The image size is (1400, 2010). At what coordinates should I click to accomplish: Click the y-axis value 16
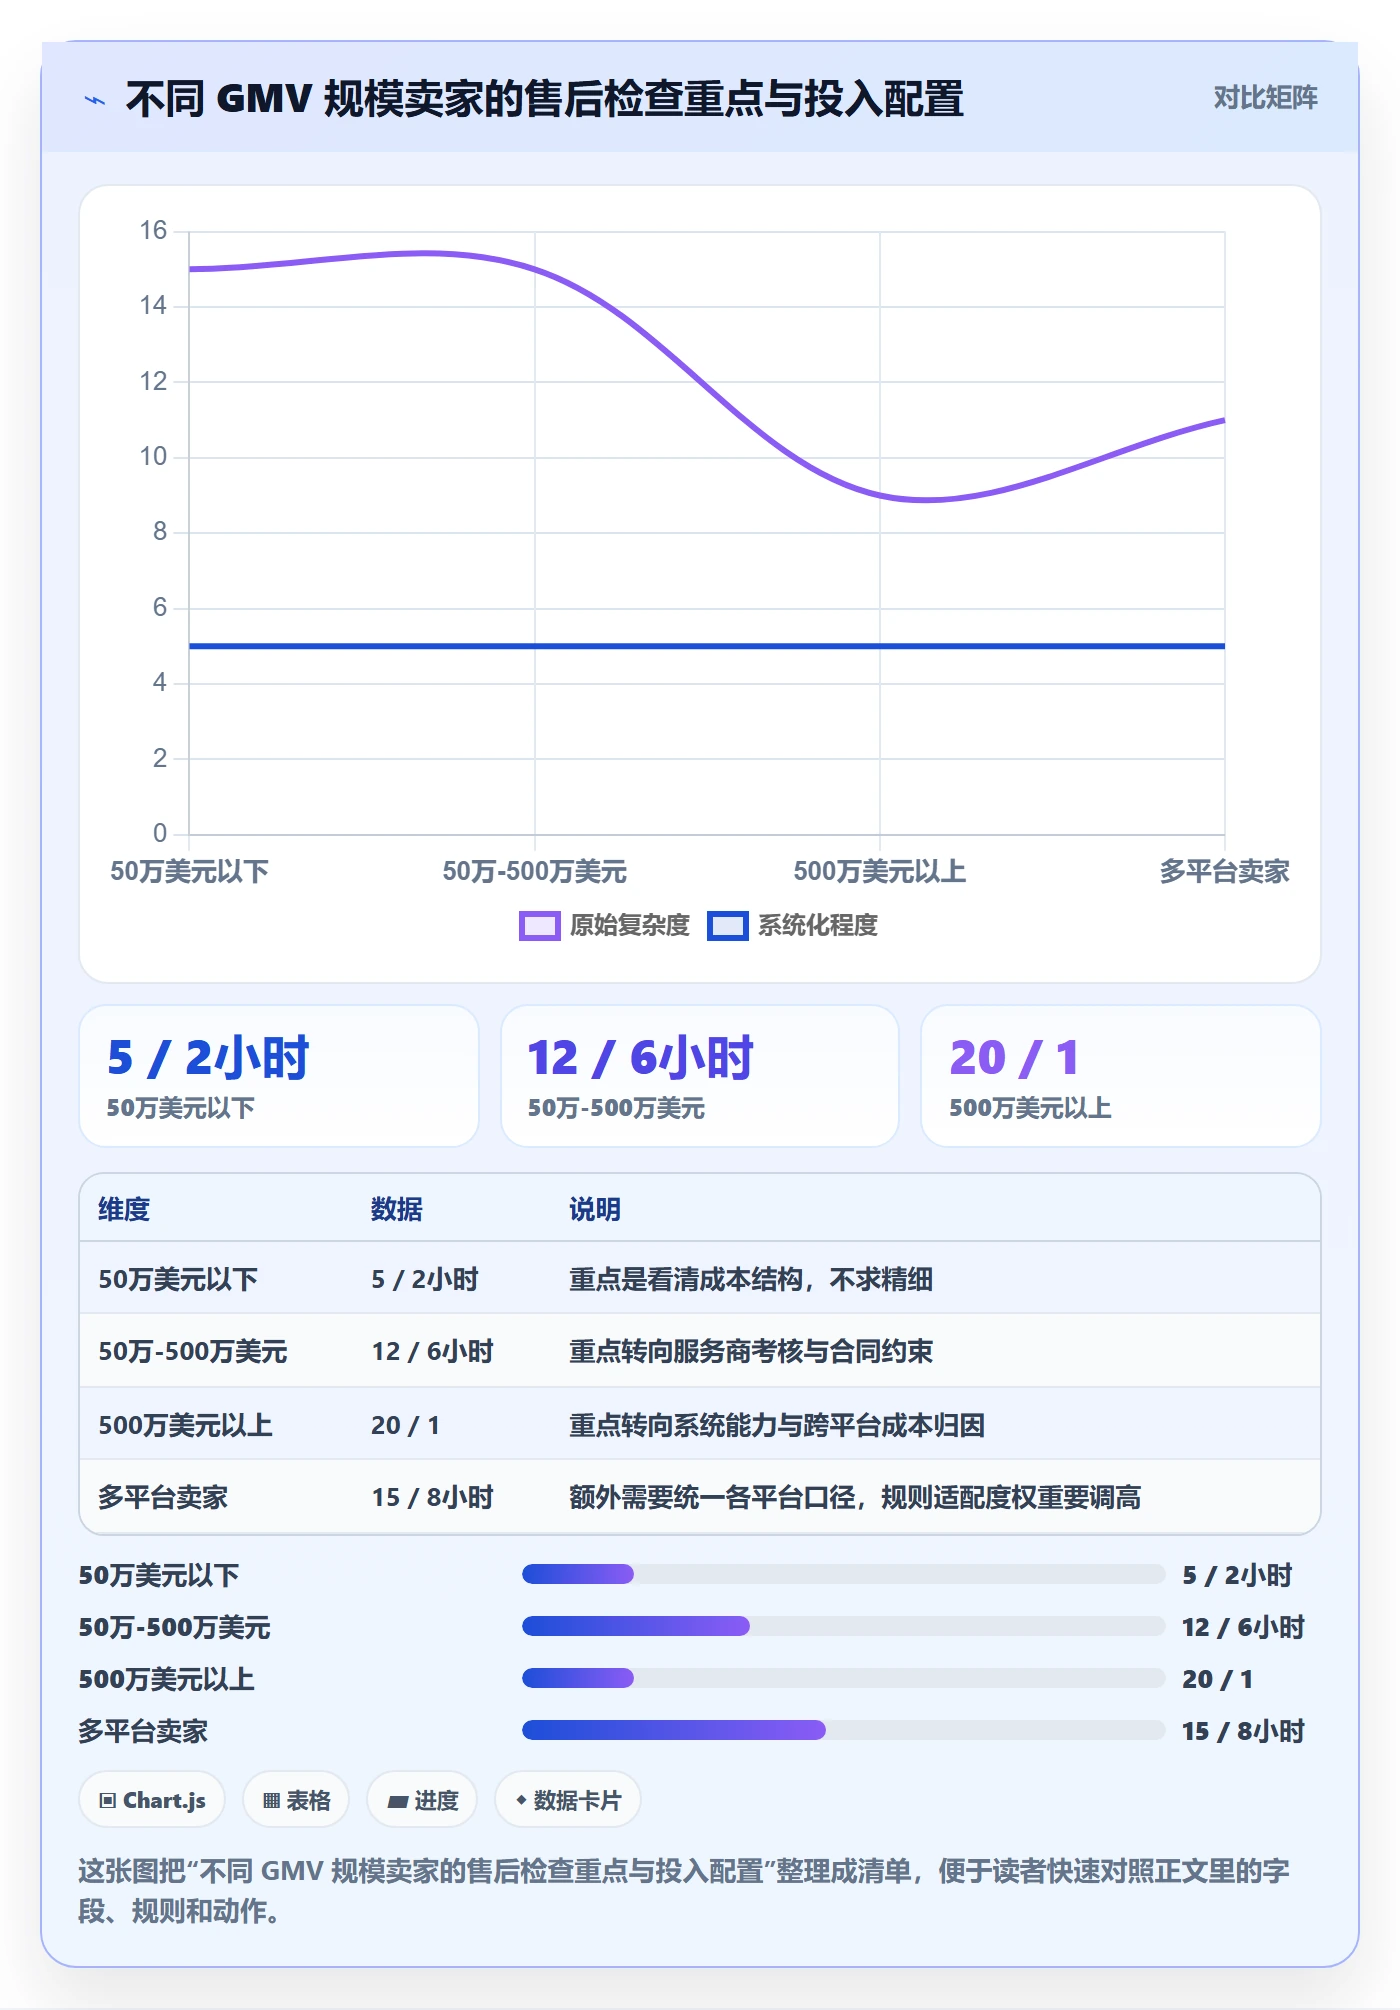click(x=153, y=230)
